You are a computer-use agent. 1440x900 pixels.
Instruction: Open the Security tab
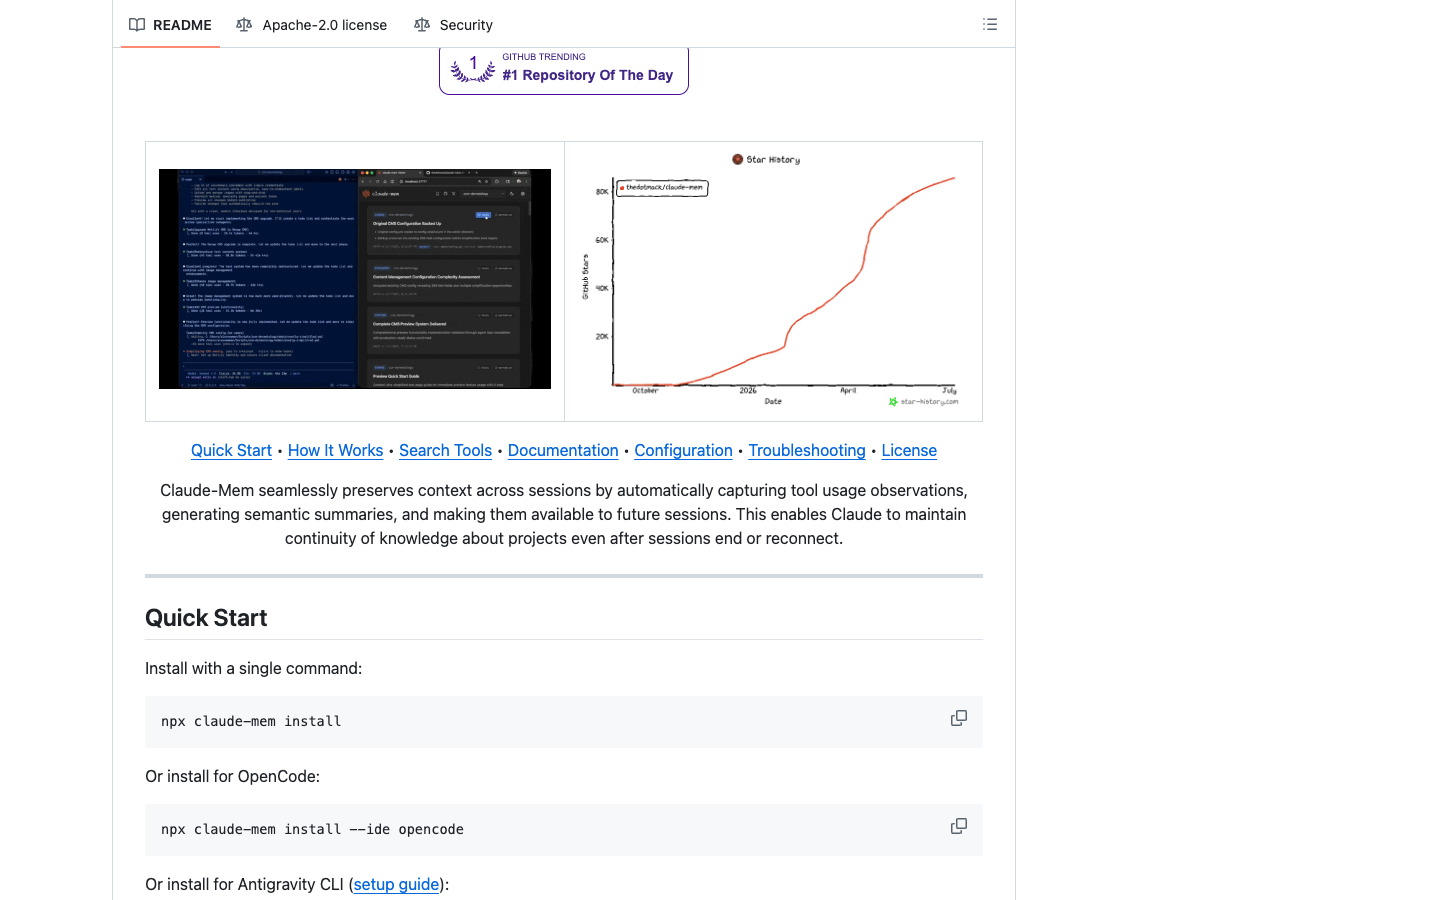click(x=454, y=25)
